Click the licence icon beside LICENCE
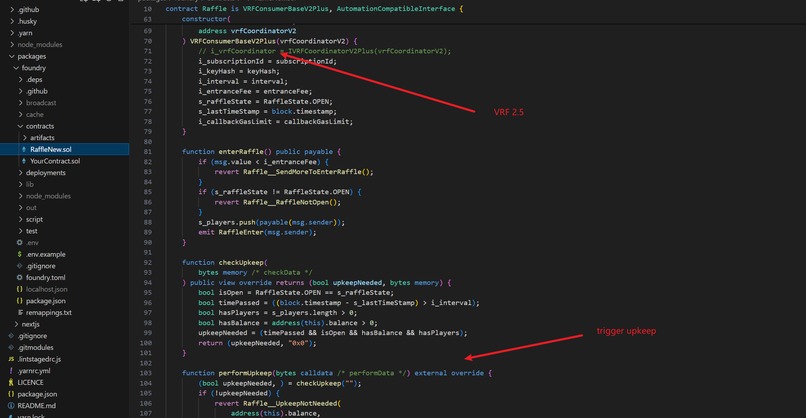 (x=11, y=383)
